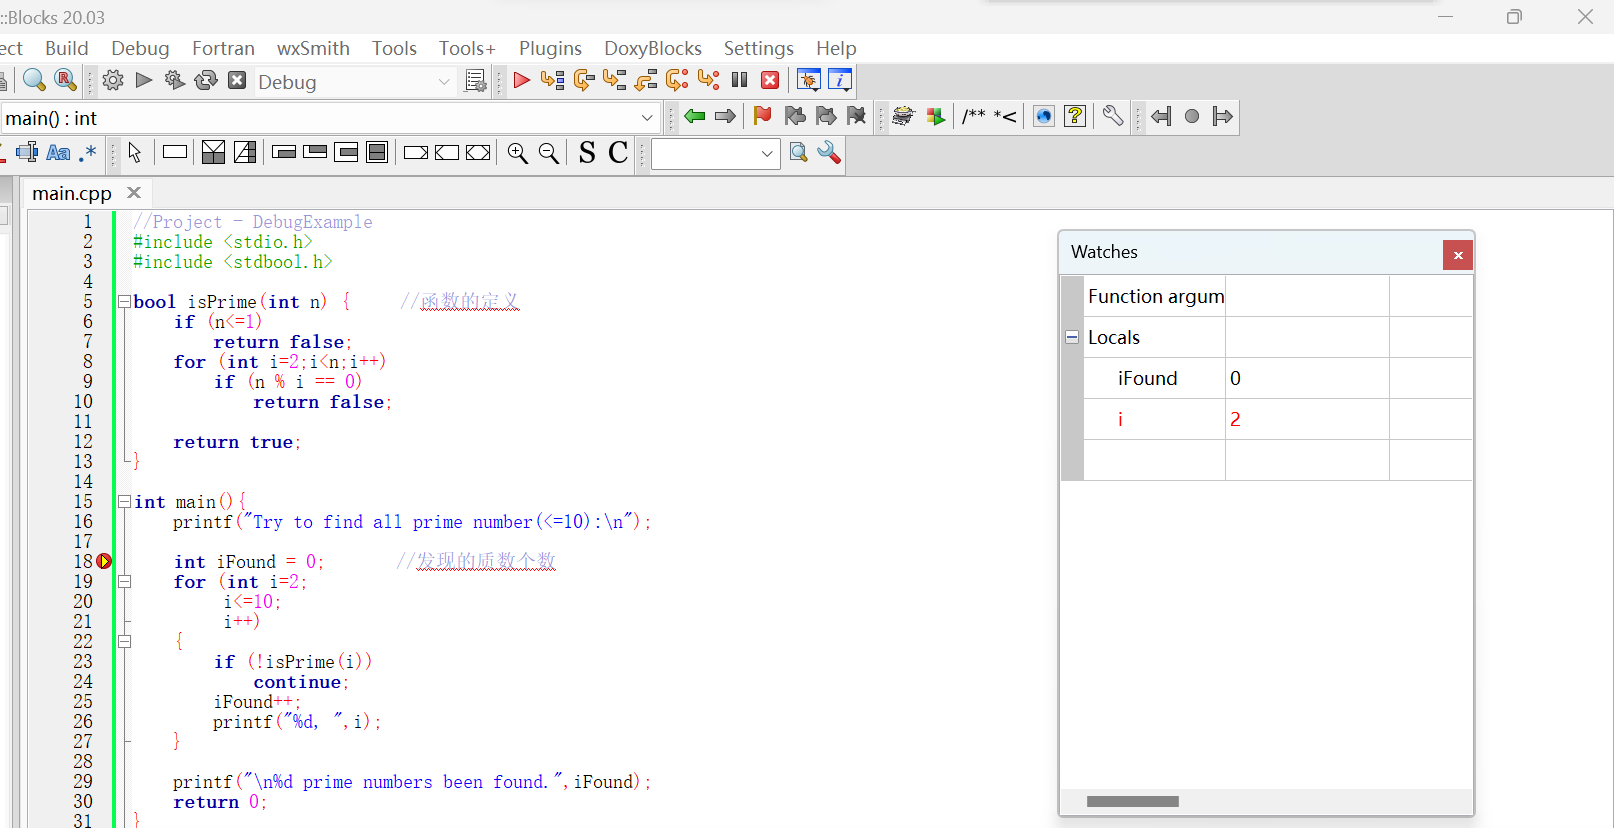Viewport: 1614px width, 828px height.
Task: Click the Rebuild arrows icon
Action: click(x=206, y=80)
